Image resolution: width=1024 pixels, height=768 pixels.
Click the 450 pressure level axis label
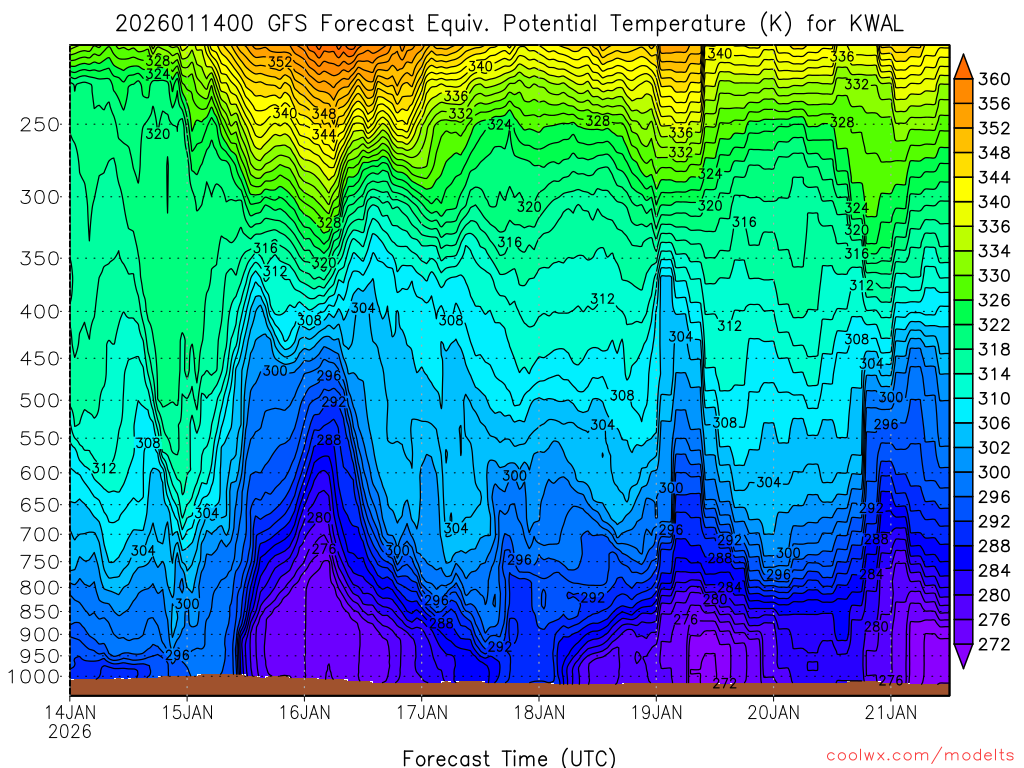click(x=40, y=359)
